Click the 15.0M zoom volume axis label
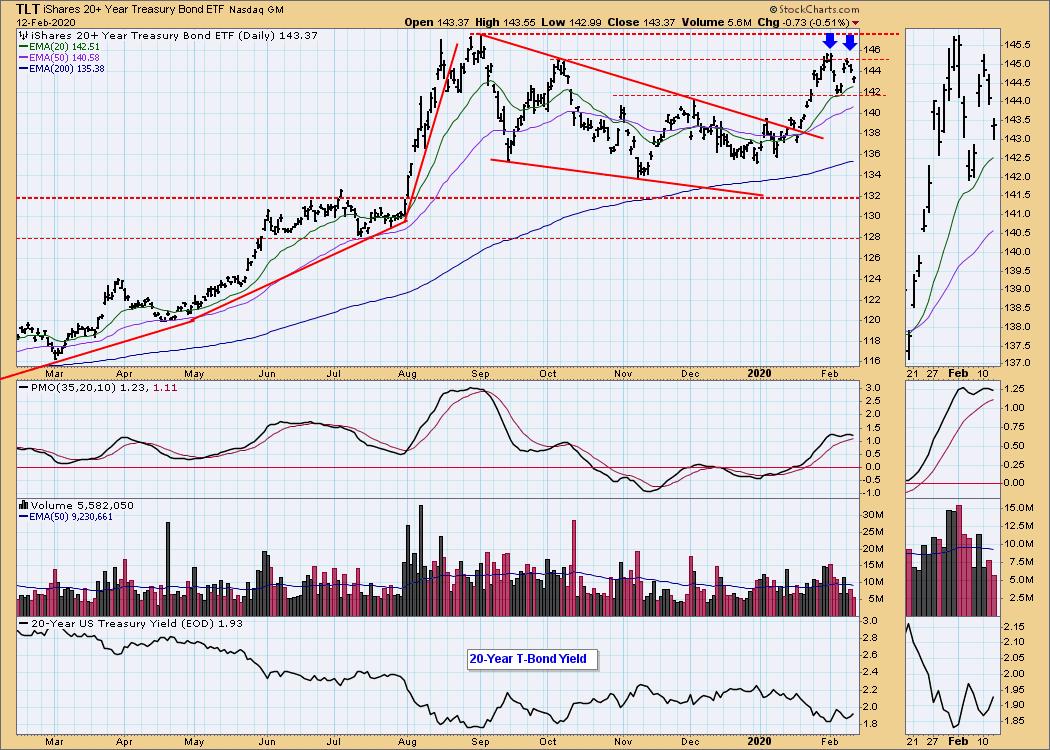The image size is (1050, 750). tap(1017, 508)
